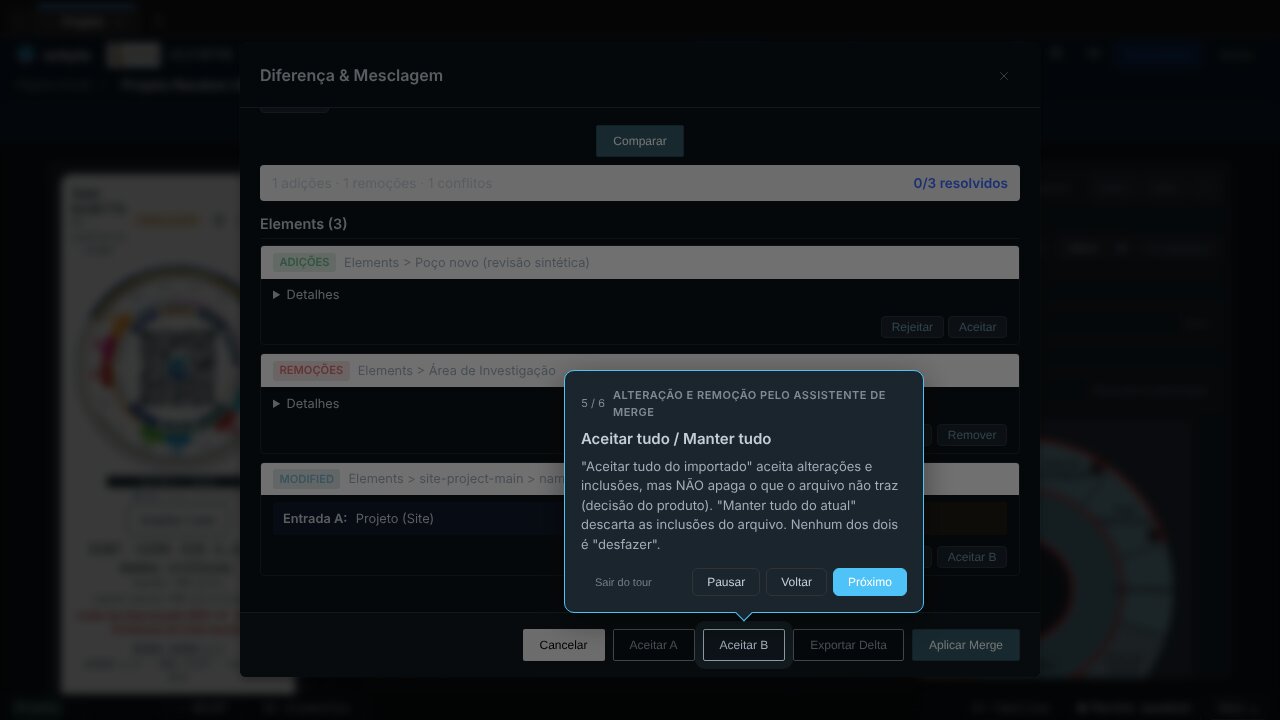Click the '1 adições · 1 remoções · 1 conflitos' summary
The width and height of the screenshot is (1280, 720).
382,184
